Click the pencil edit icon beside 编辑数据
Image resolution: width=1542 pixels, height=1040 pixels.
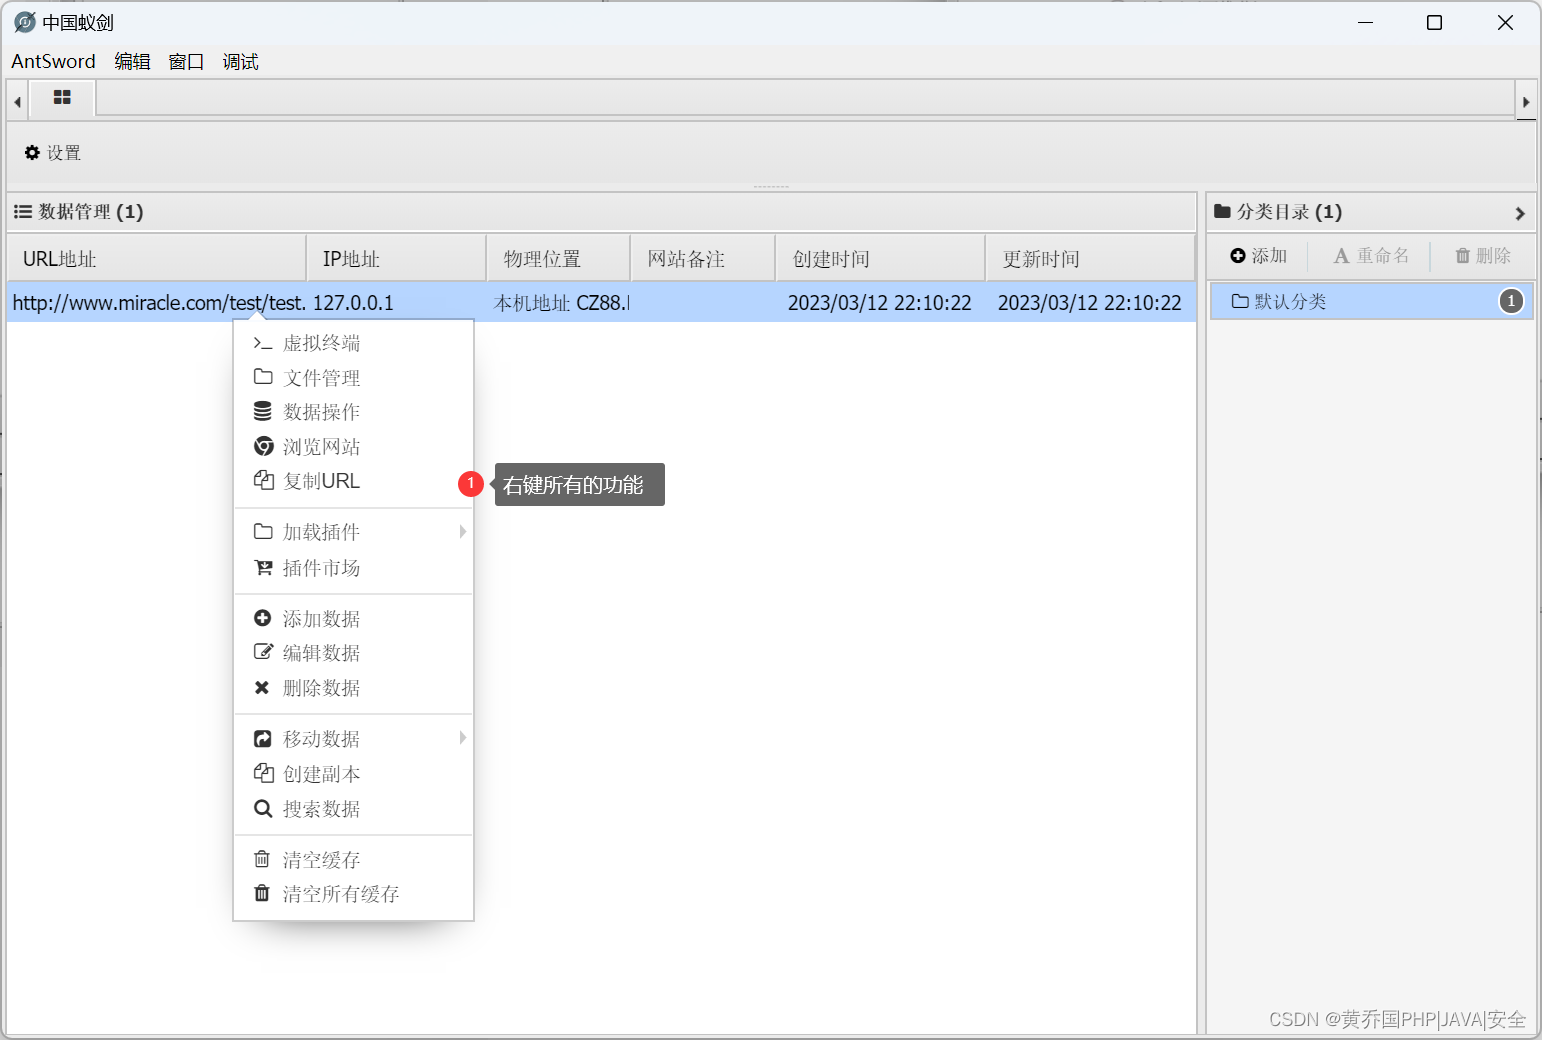click(263, 652)
